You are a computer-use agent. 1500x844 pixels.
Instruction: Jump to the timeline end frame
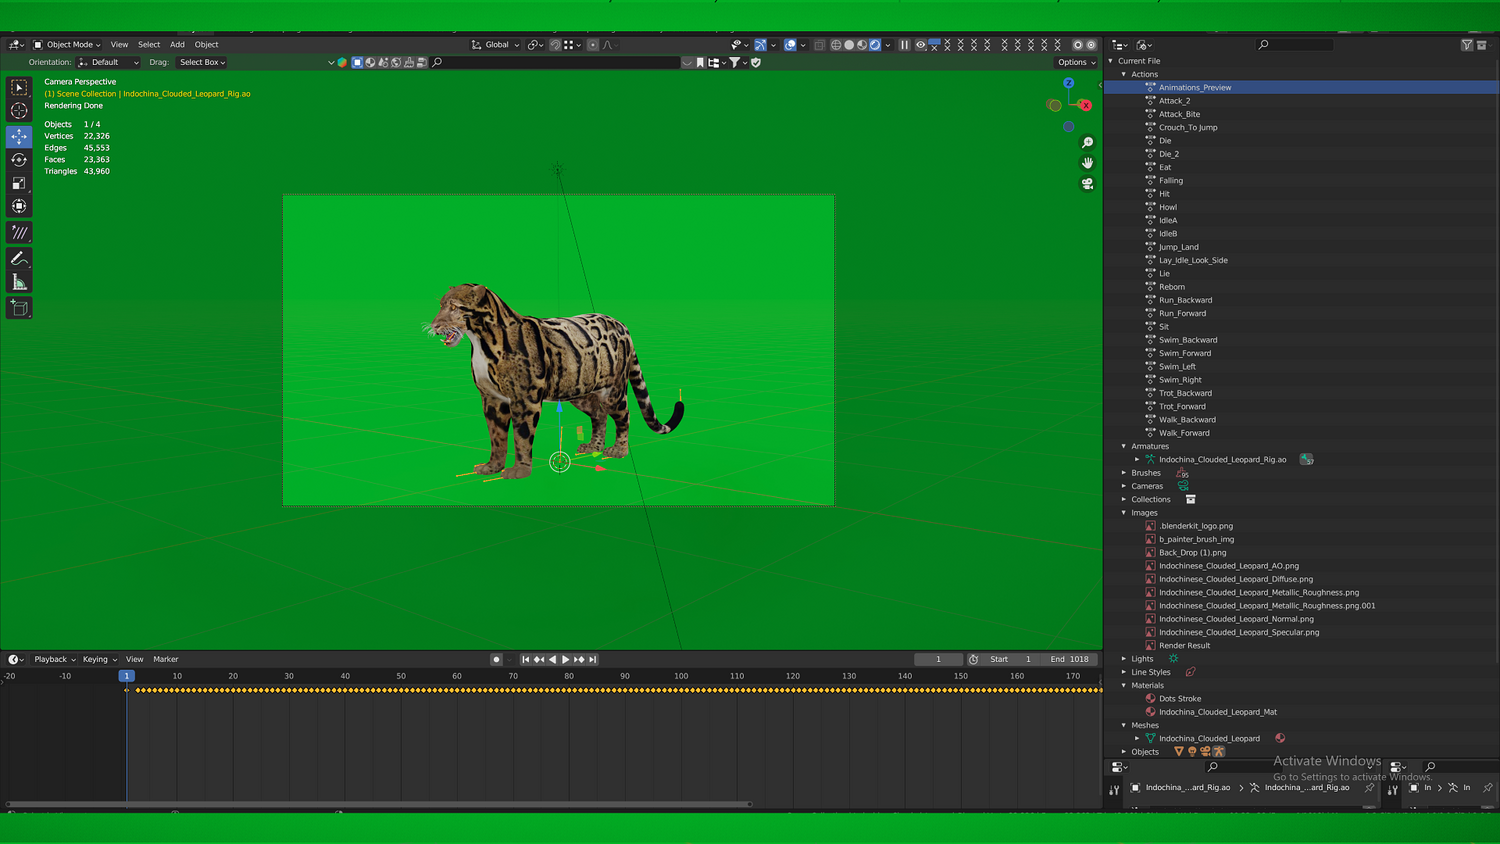[593, 660]
